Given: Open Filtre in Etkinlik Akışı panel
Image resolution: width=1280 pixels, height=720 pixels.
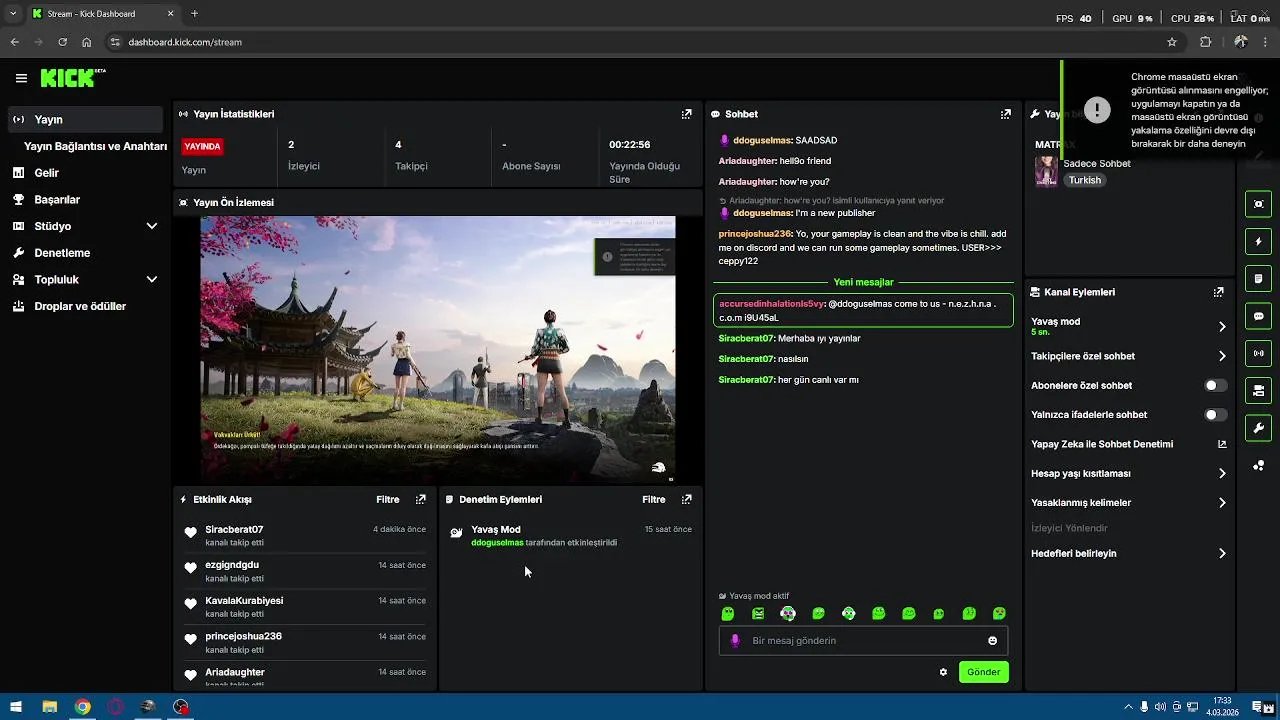Looking at the screenshot, I should (x=388, y=499).
